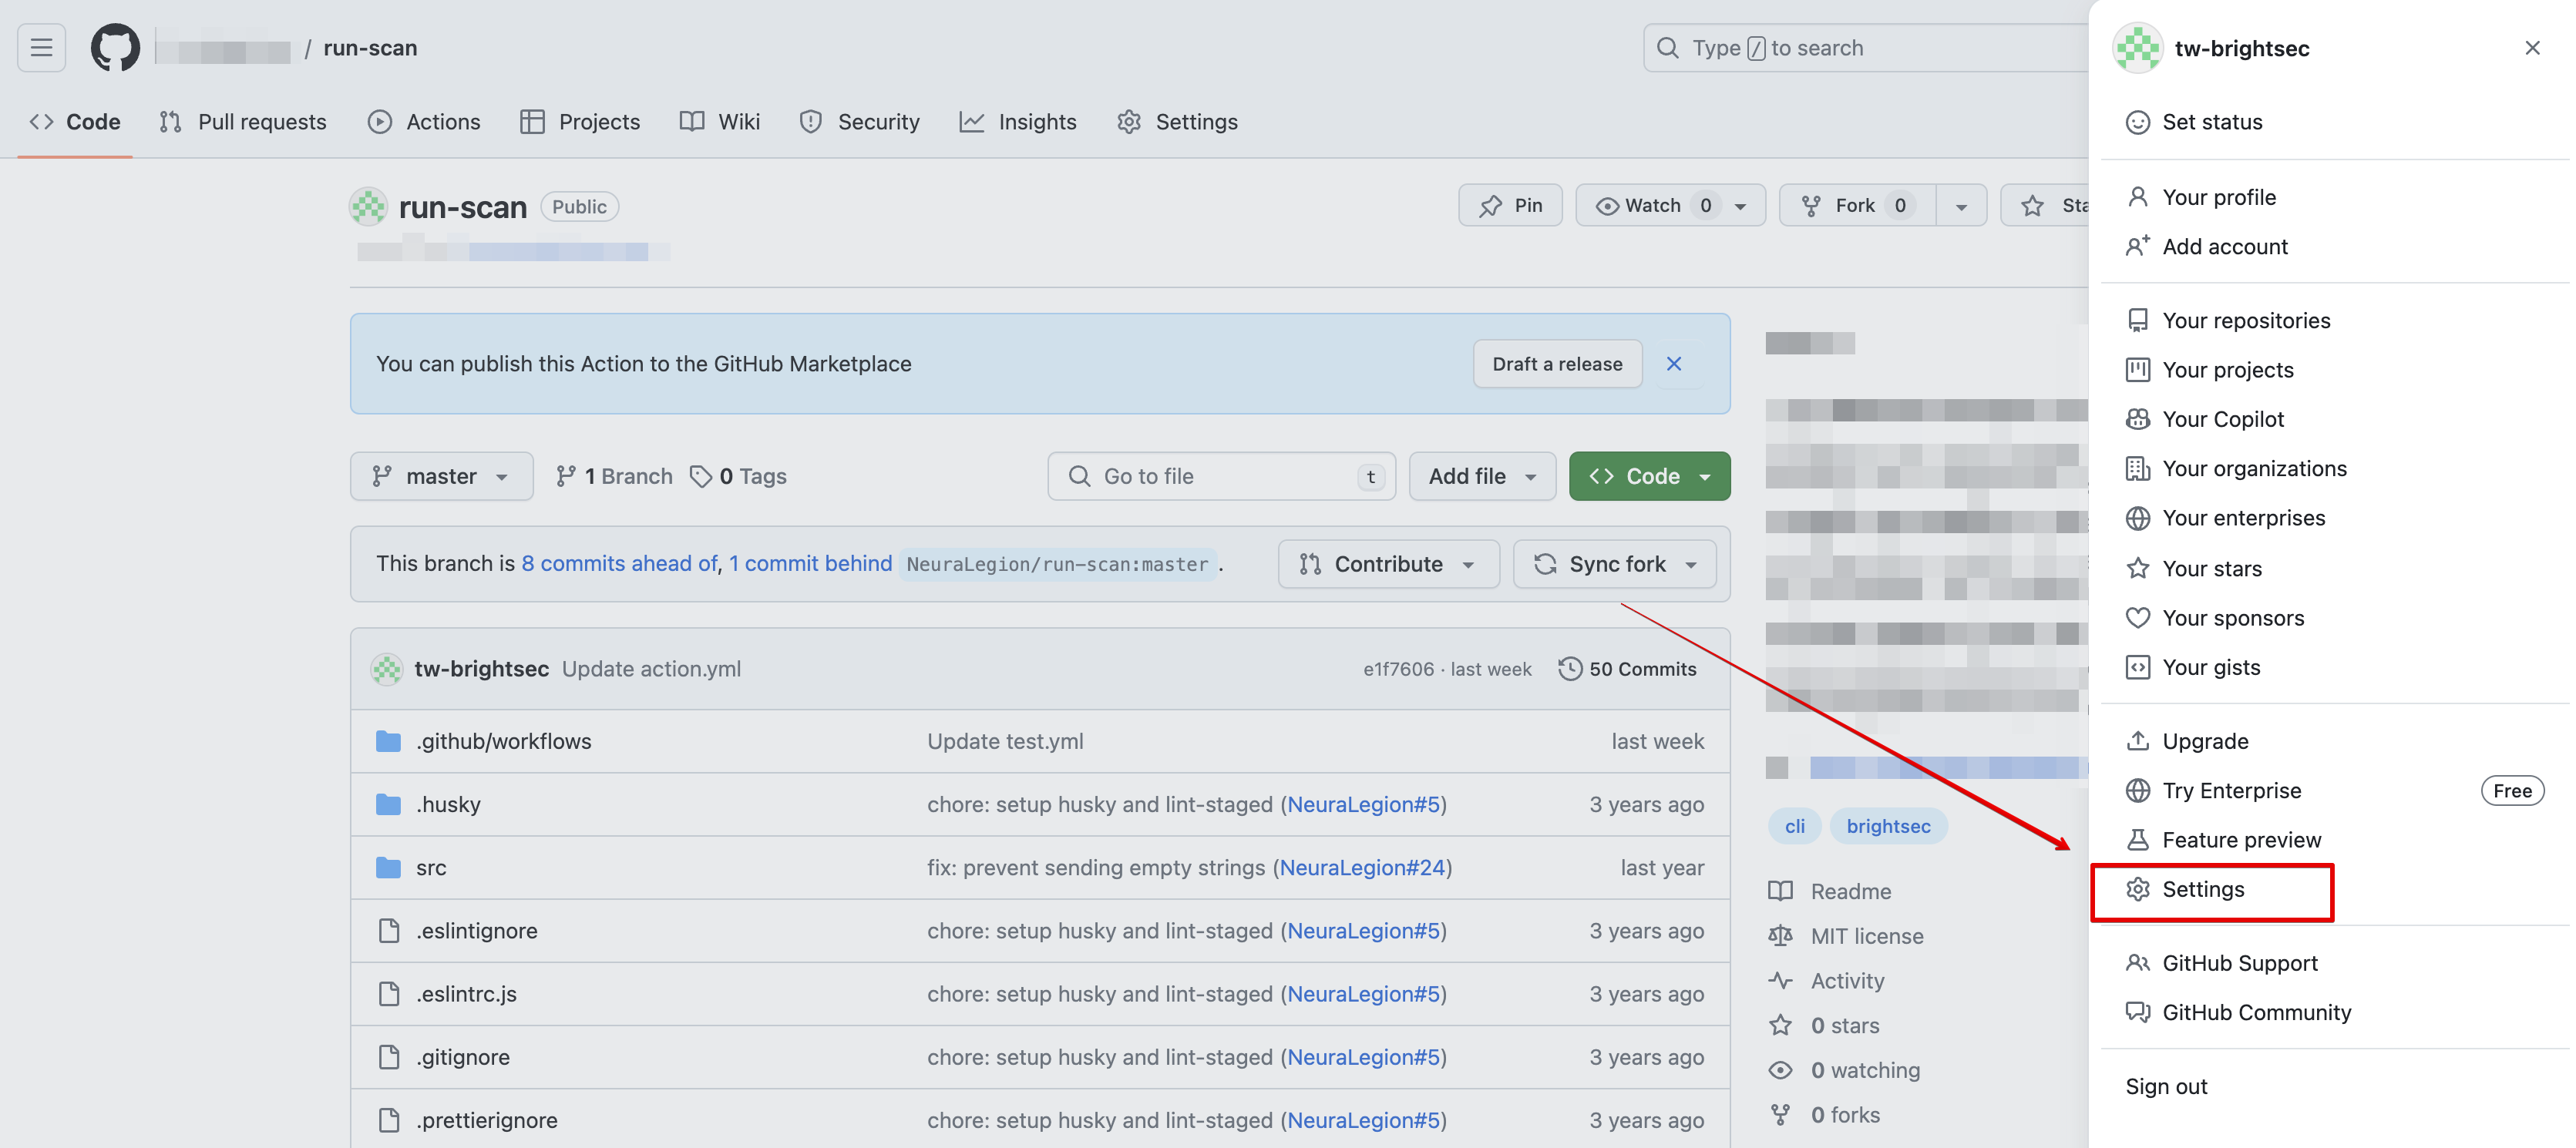Select Add account in user menu
The height and width of the screenshot is (1148, 2576).
2334,246
